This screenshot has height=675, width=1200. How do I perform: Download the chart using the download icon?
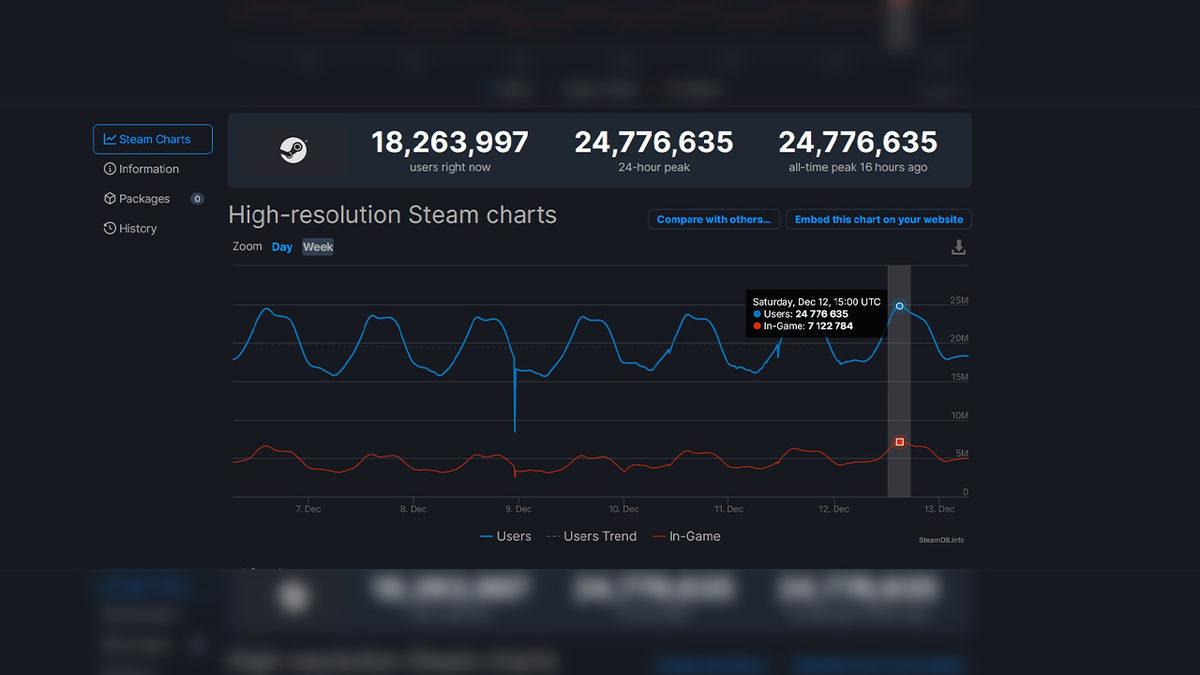point(958,245)
